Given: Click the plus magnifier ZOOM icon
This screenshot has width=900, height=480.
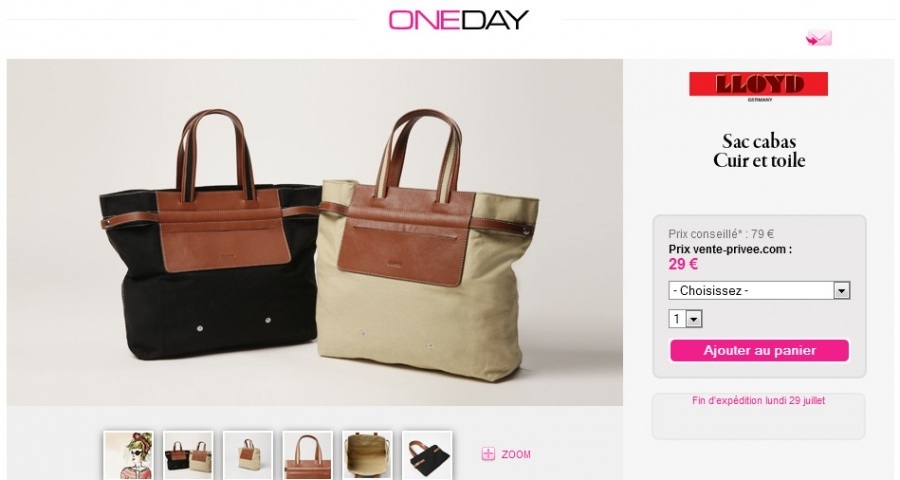Looking at the screenshot, I should click(x=488, y=454).
